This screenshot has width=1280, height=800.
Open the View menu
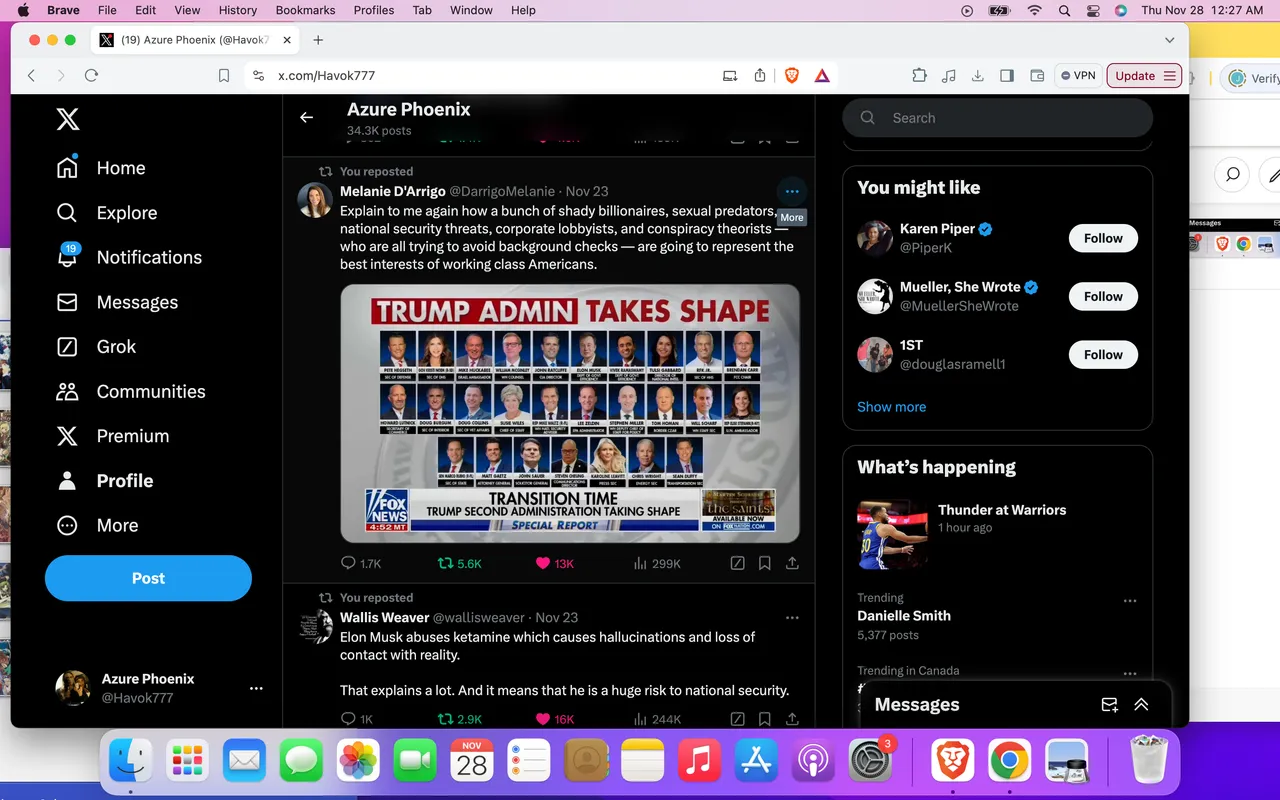click(x=187, y=10)
